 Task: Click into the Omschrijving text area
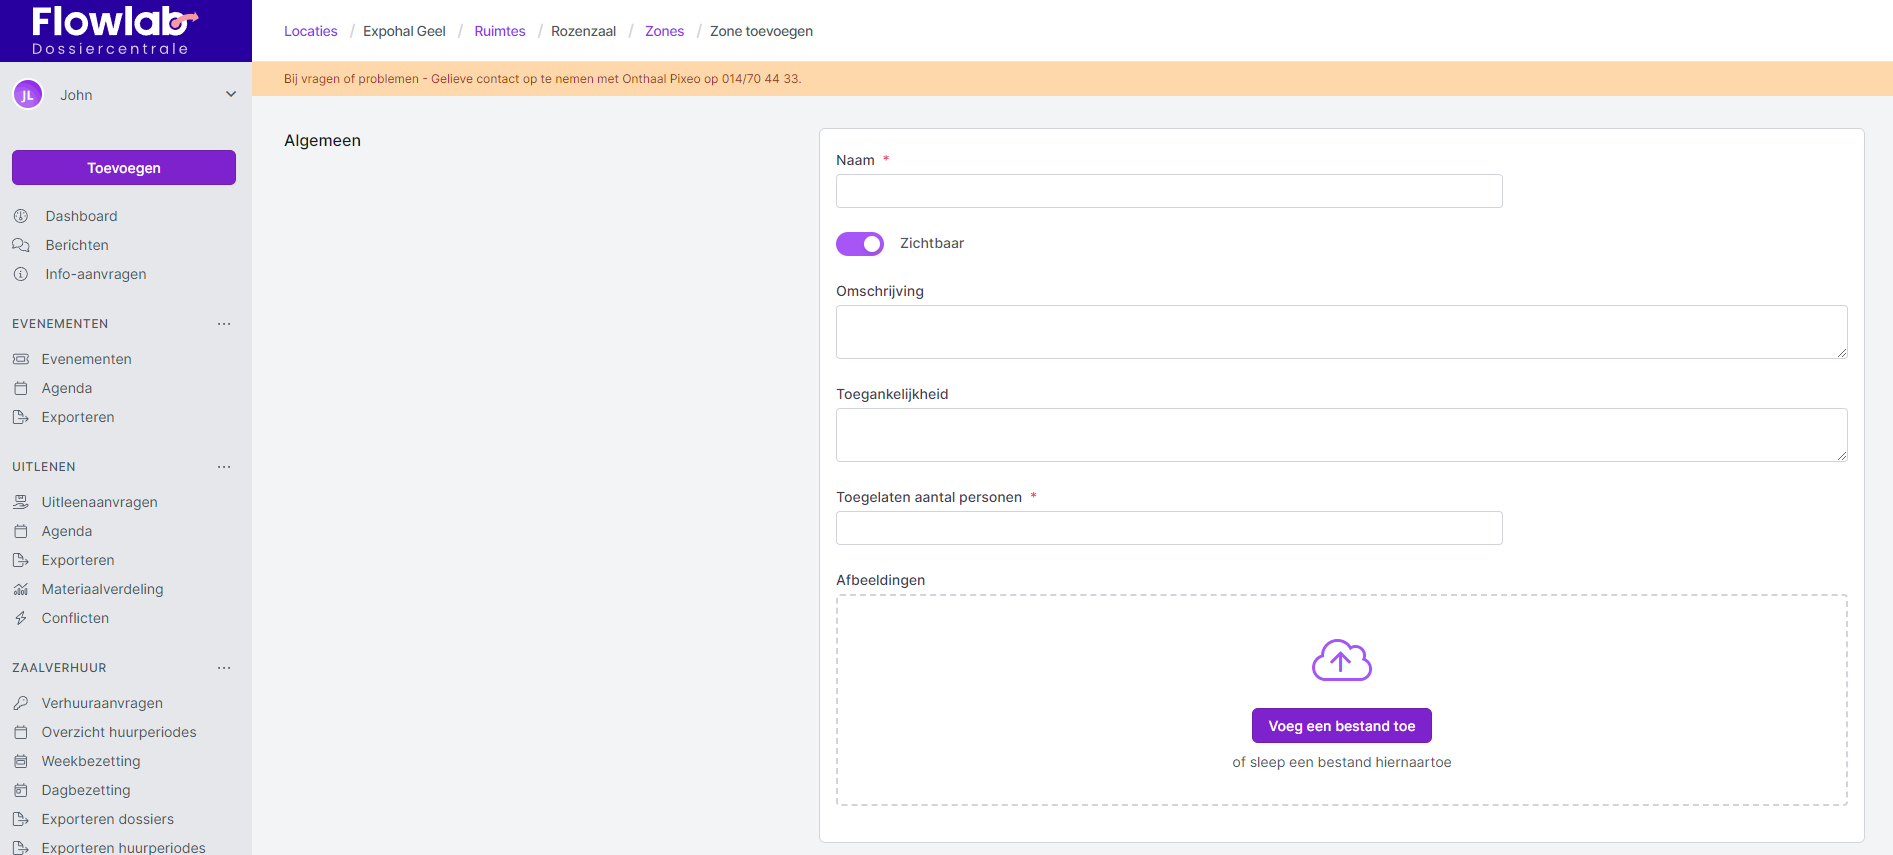click(x=1341, y=332)
